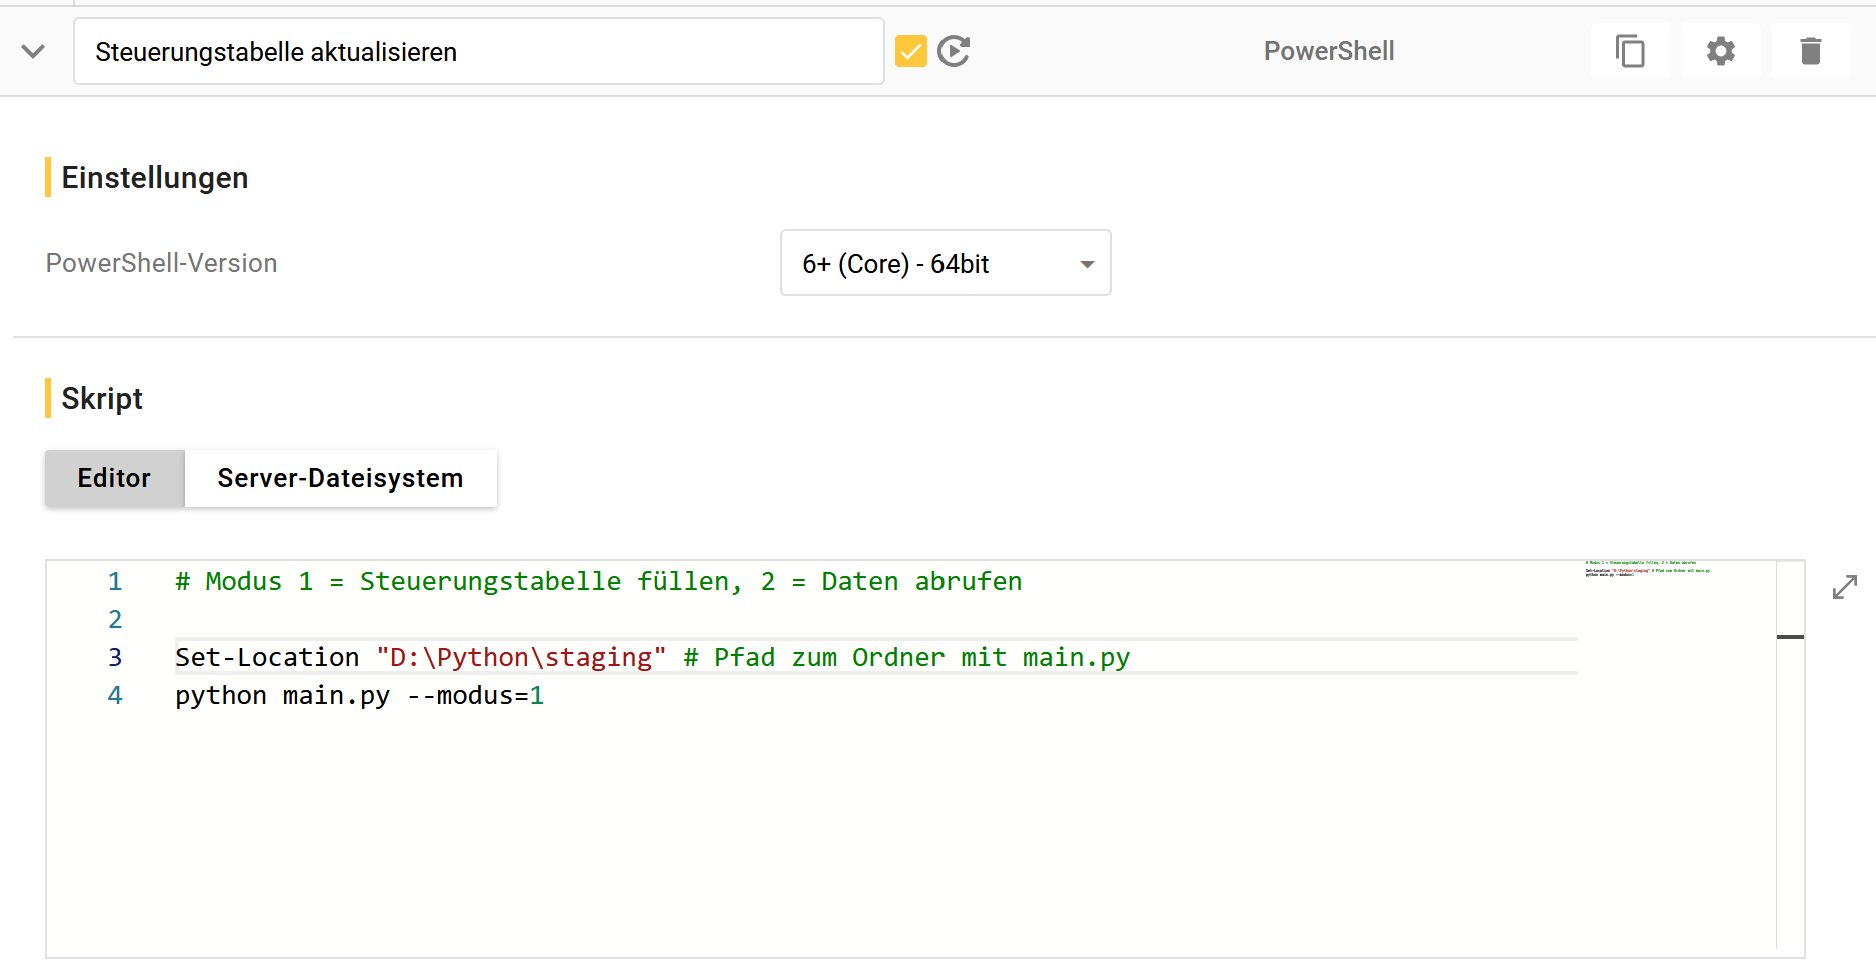
Task: Click the PowerShell step type label
Action: click(x=1329, y=51)
